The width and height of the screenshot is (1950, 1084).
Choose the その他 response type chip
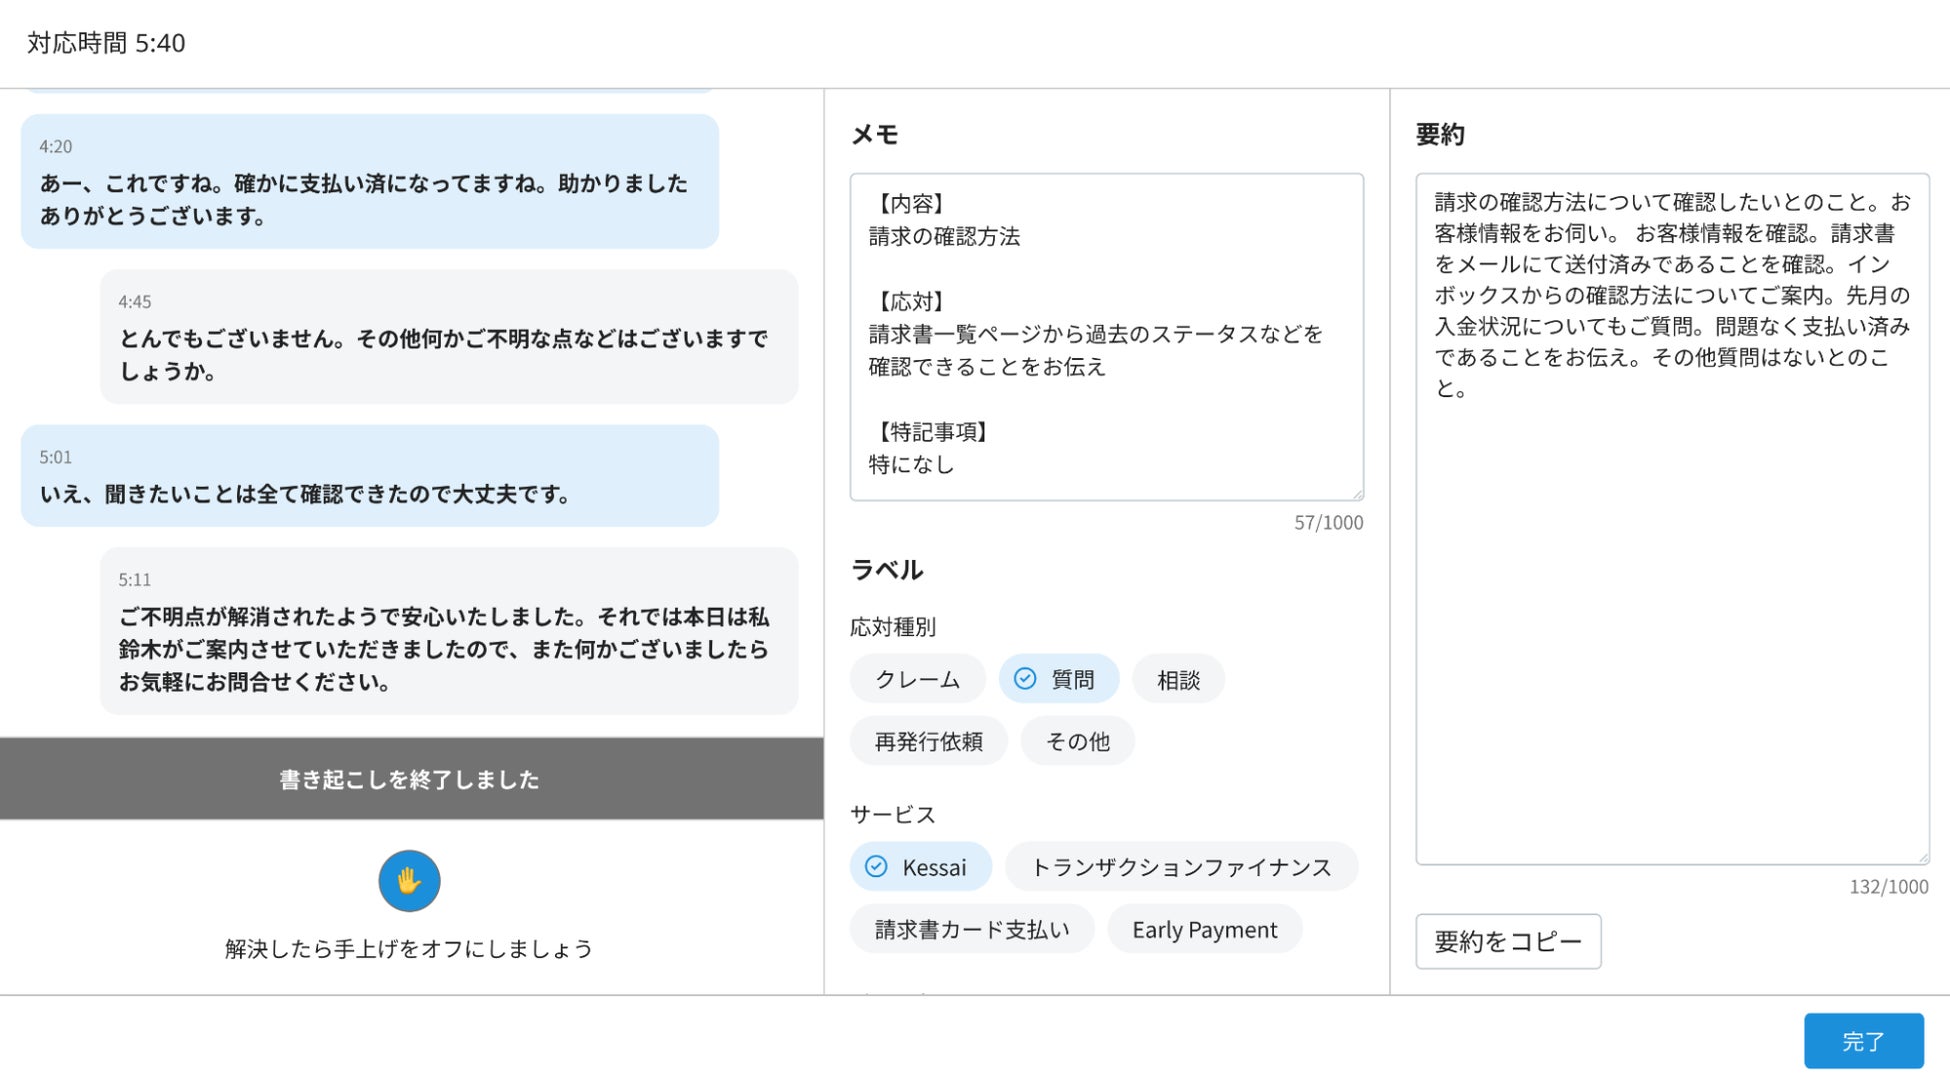pos(1077,741)
